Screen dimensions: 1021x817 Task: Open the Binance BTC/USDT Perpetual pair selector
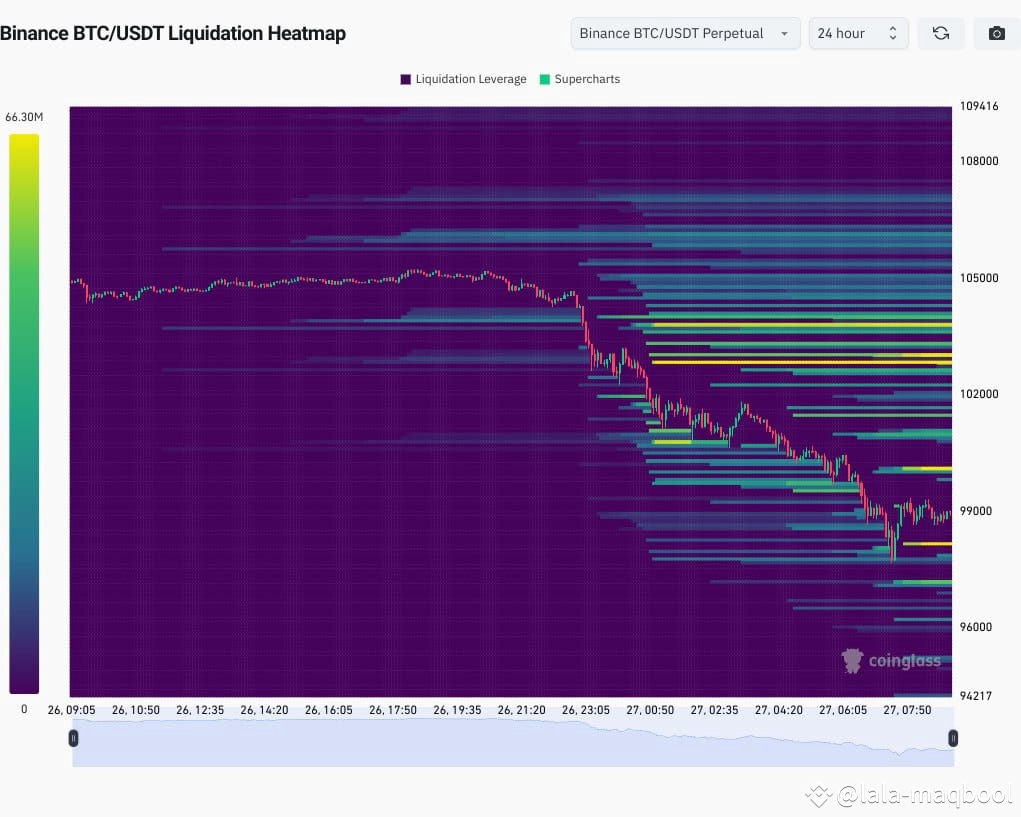click(x=685, y=33)
